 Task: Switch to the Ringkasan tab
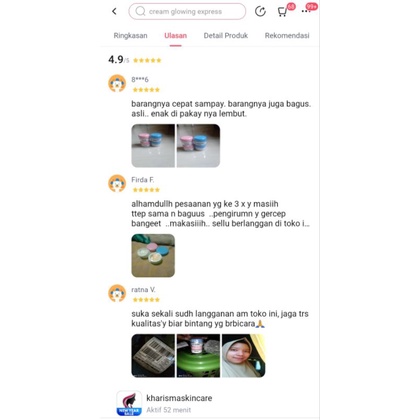click(130, 36)
